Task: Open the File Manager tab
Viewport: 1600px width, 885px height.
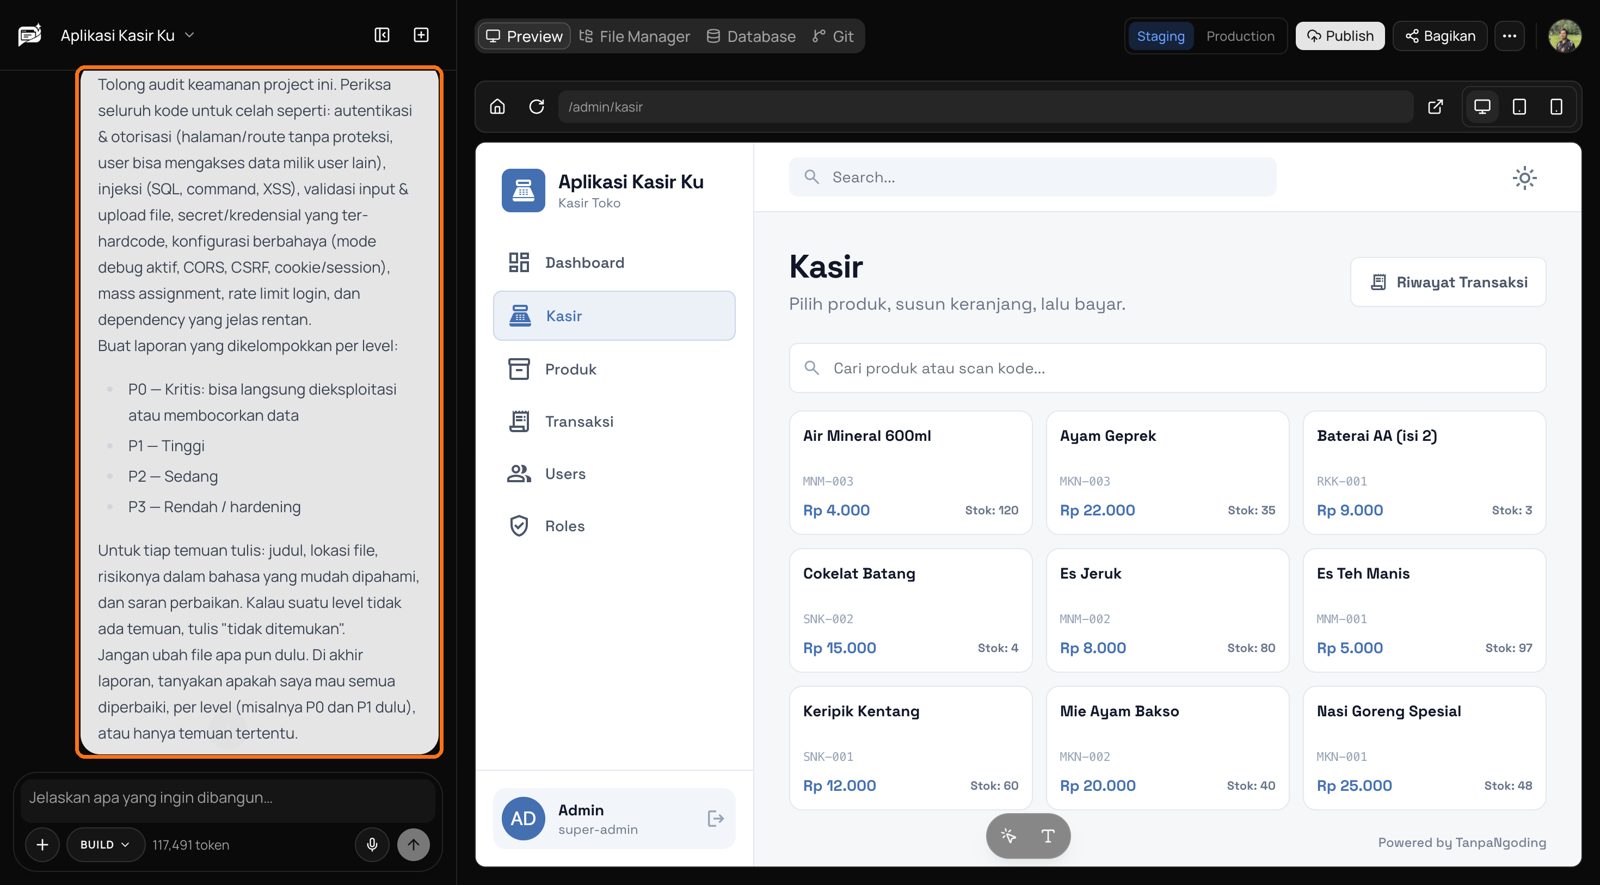Action: tap(634, 36)
